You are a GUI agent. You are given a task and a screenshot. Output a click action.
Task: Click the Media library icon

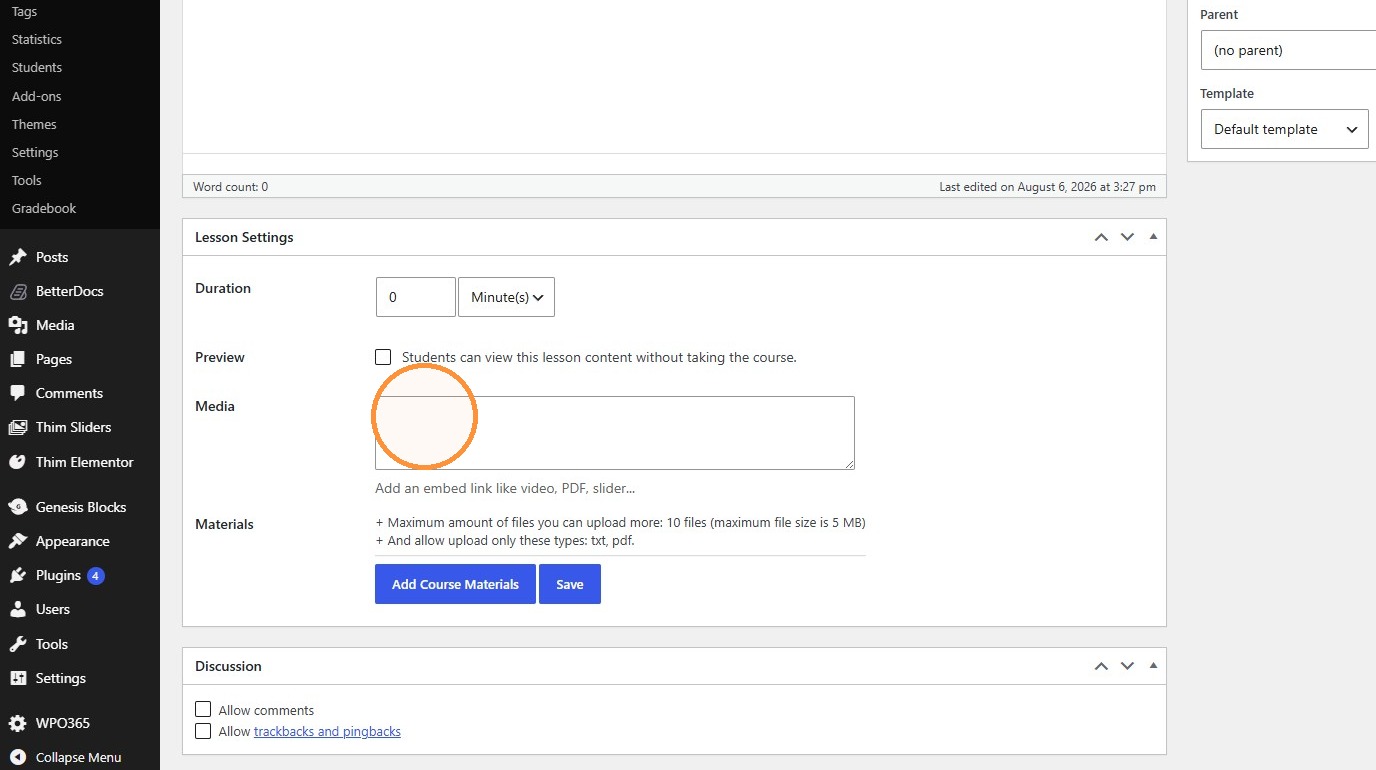[17, 325]
